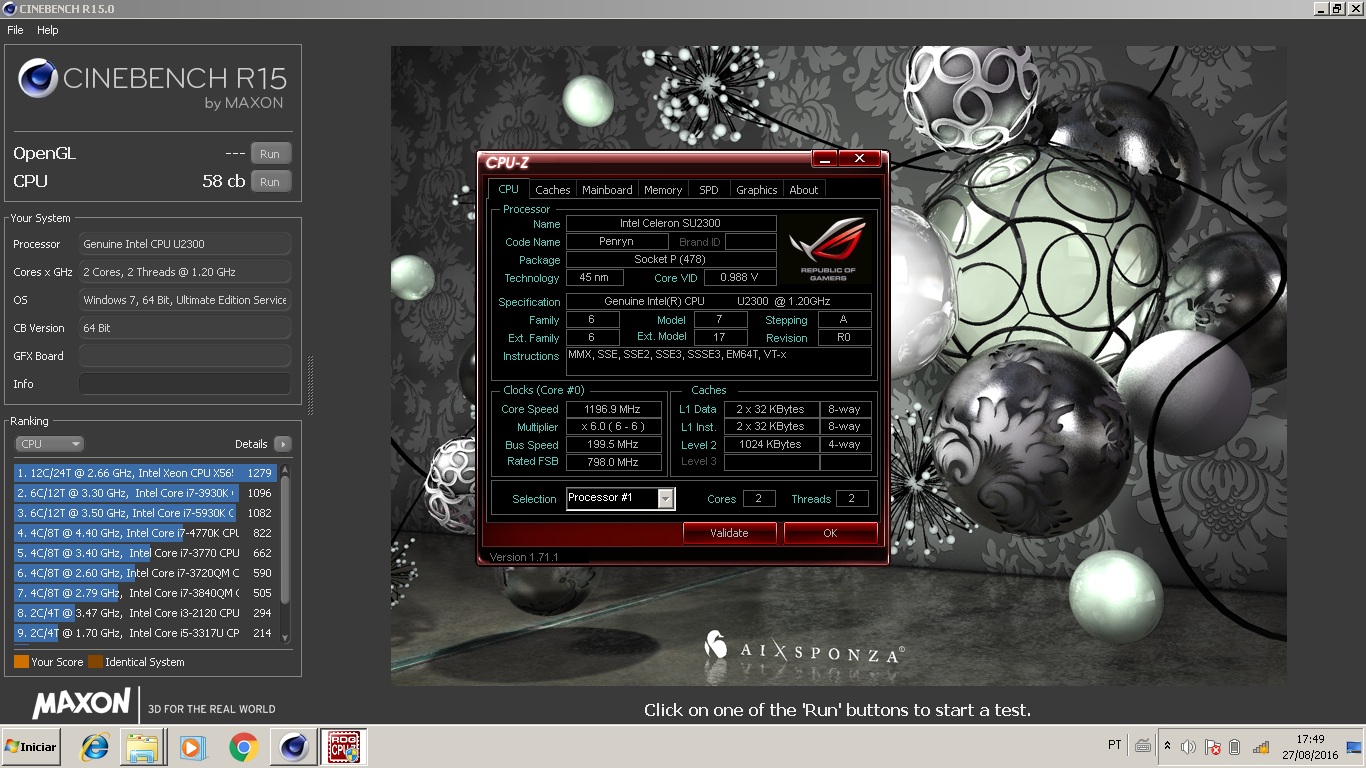Click the ranking list scrollbar thumb
Image resolution: width=1366 pixels, height=768 pixels.
point(285,540)
